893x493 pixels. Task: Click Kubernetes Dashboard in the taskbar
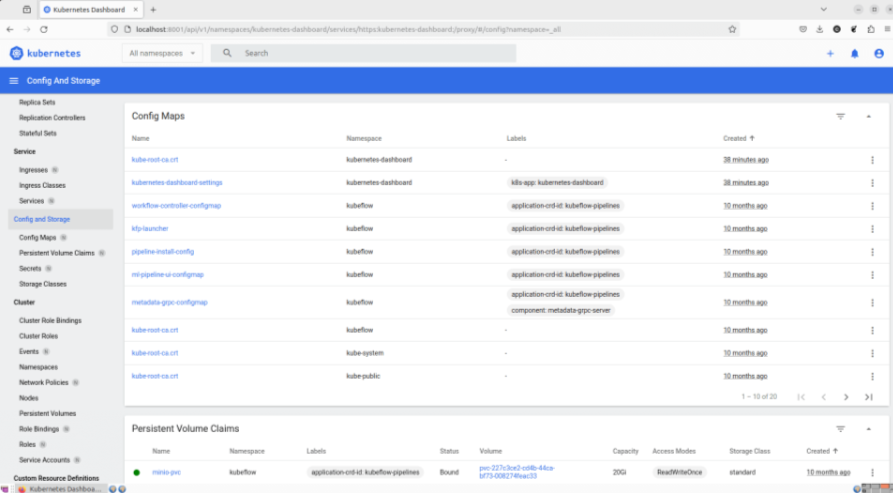60,489
